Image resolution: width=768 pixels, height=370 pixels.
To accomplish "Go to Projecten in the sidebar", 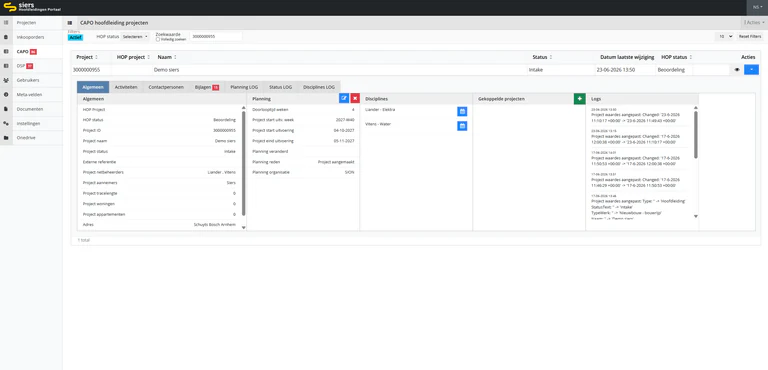I will (x=26, y=23).
